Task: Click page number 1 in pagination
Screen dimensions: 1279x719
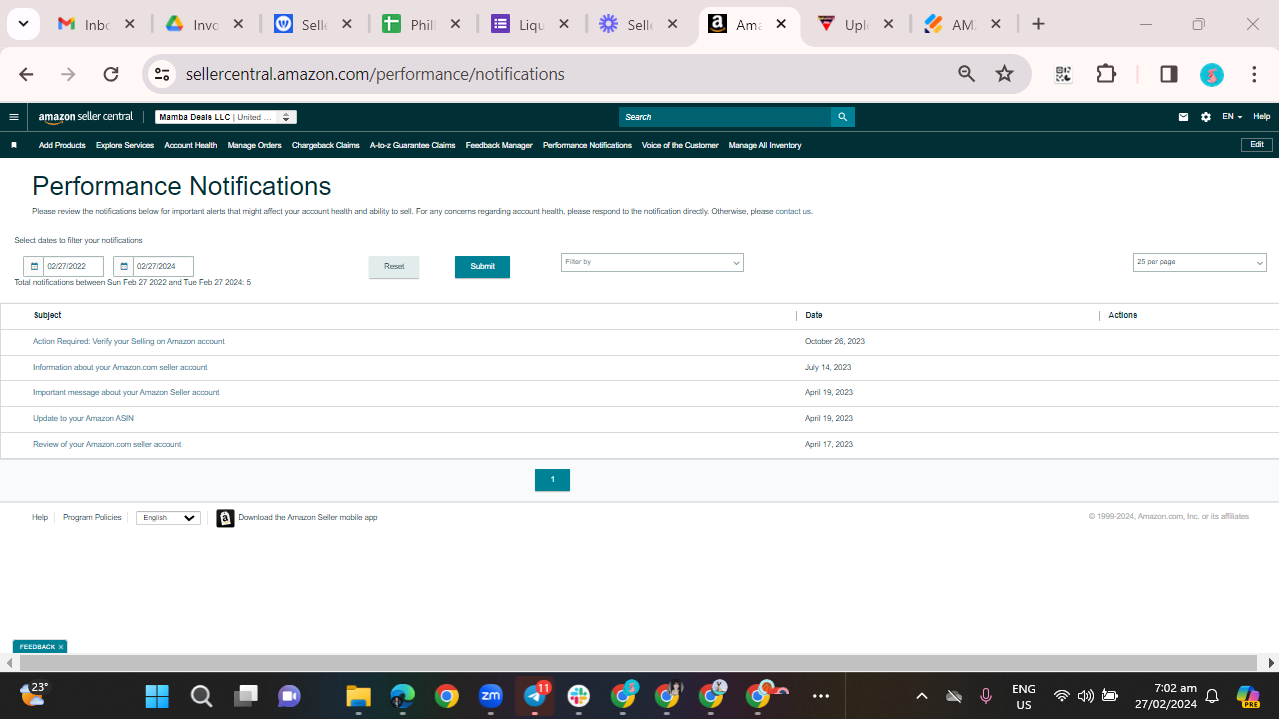Action: coord(552,480)
